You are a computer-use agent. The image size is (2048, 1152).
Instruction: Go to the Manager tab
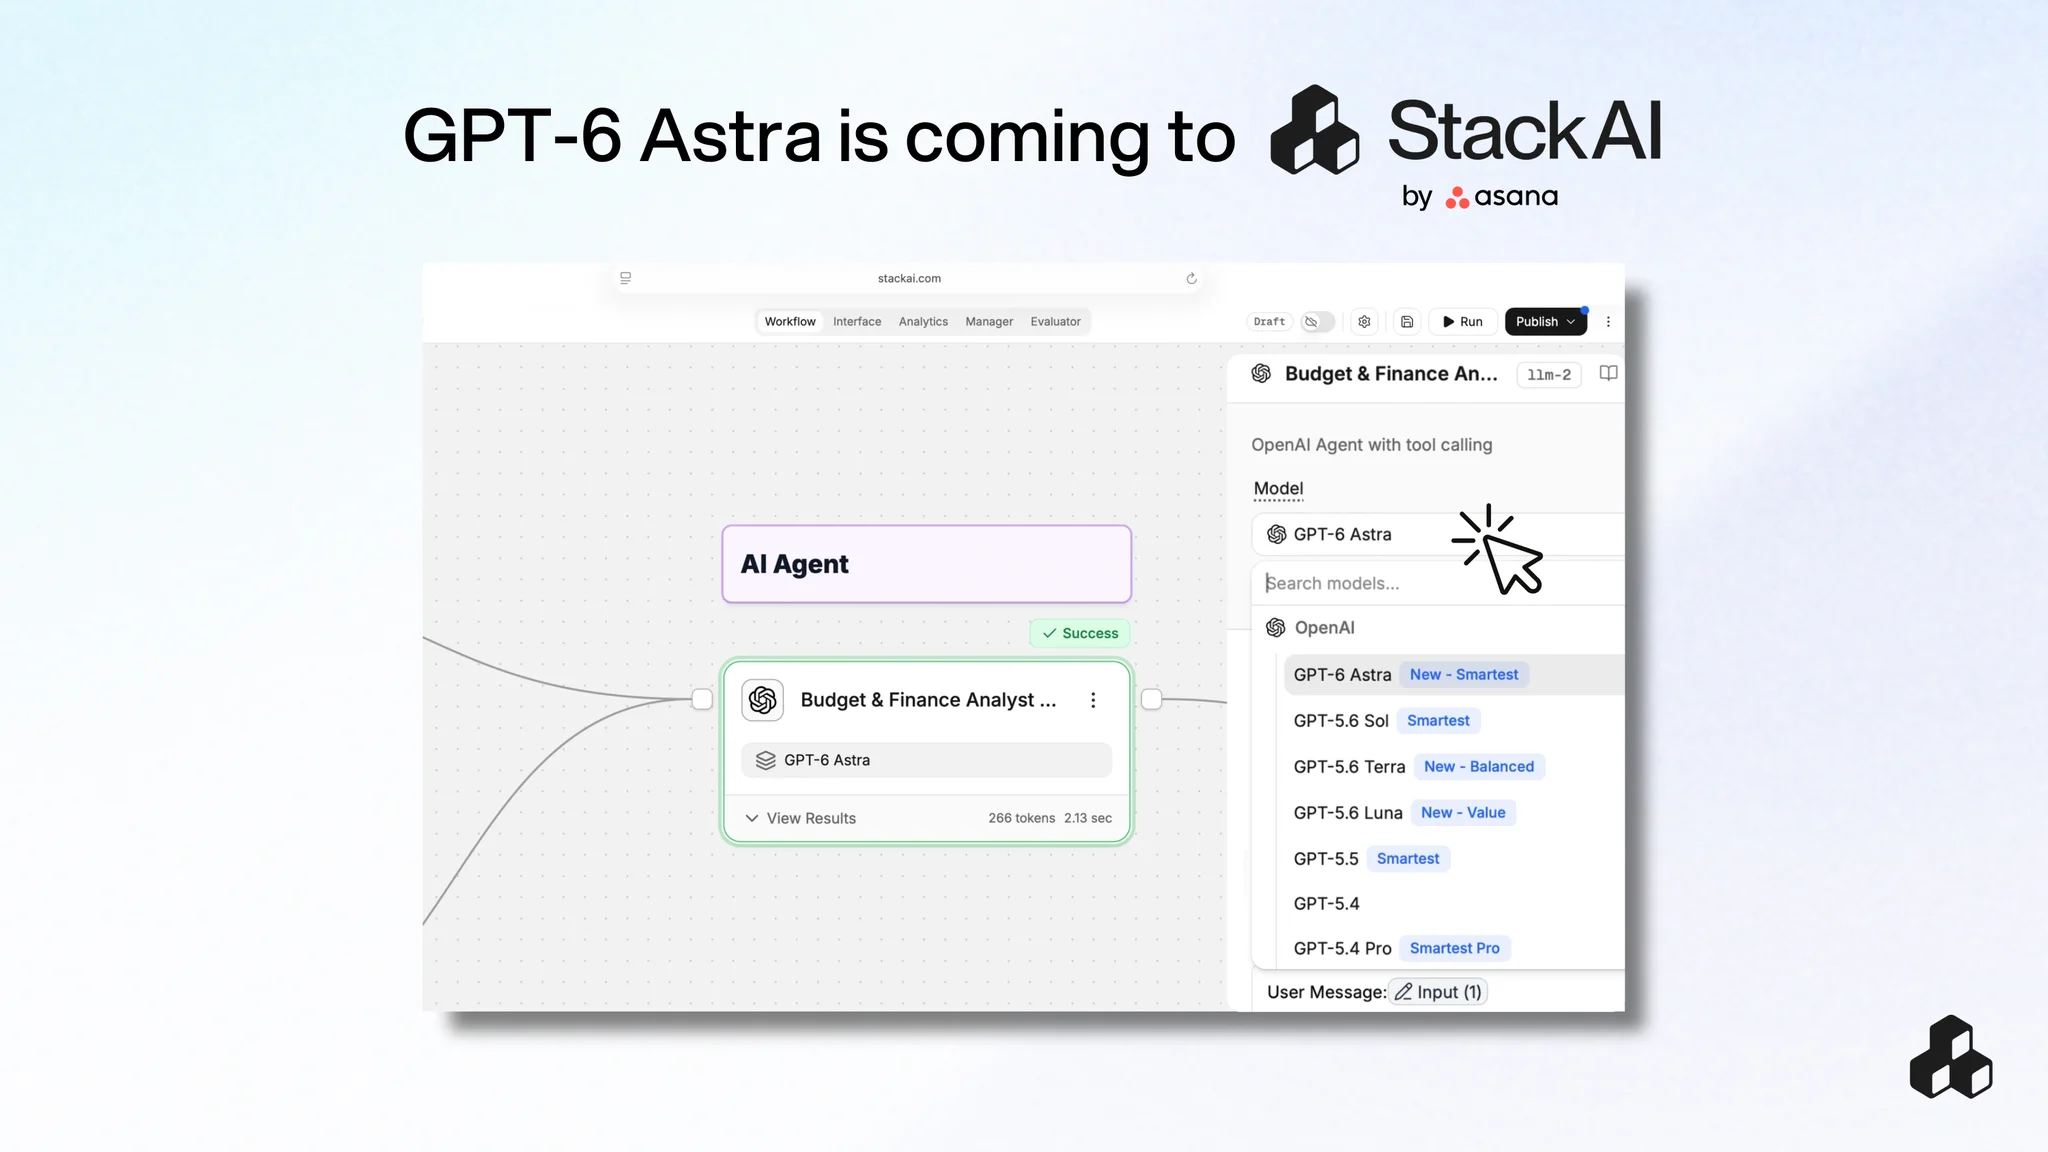pos(989,321)
